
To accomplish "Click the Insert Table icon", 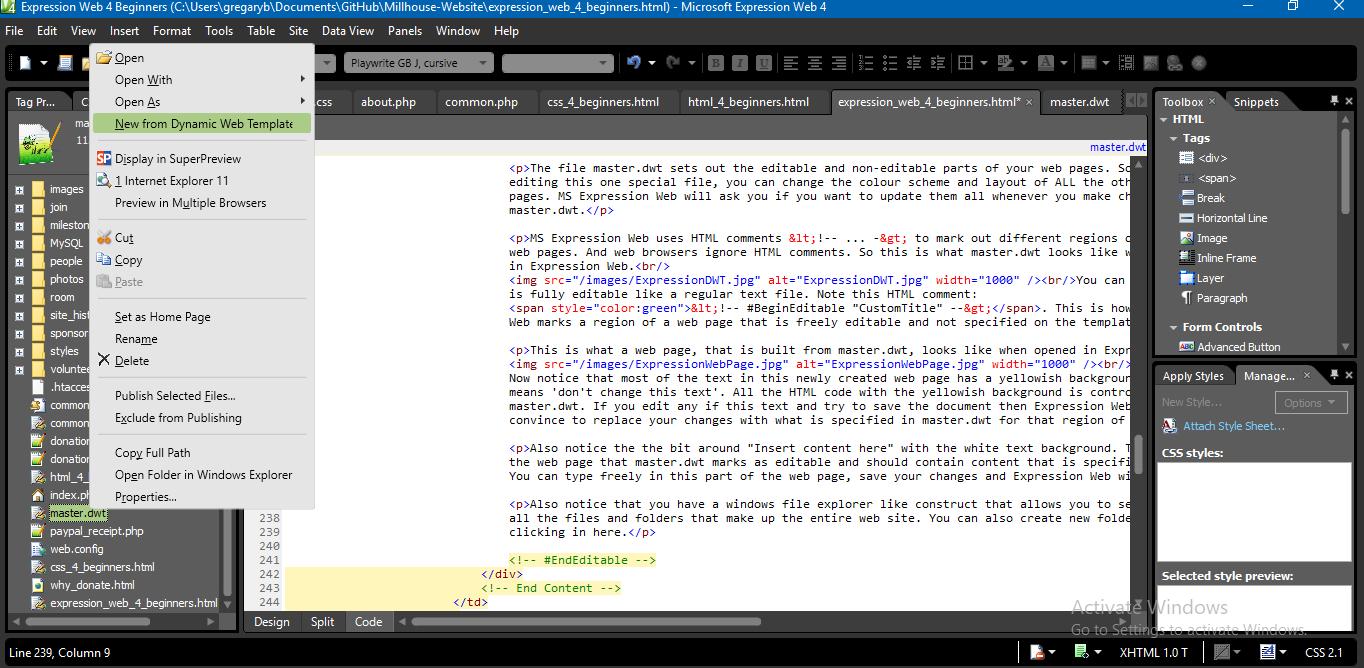I will (x=1090, y=63).
